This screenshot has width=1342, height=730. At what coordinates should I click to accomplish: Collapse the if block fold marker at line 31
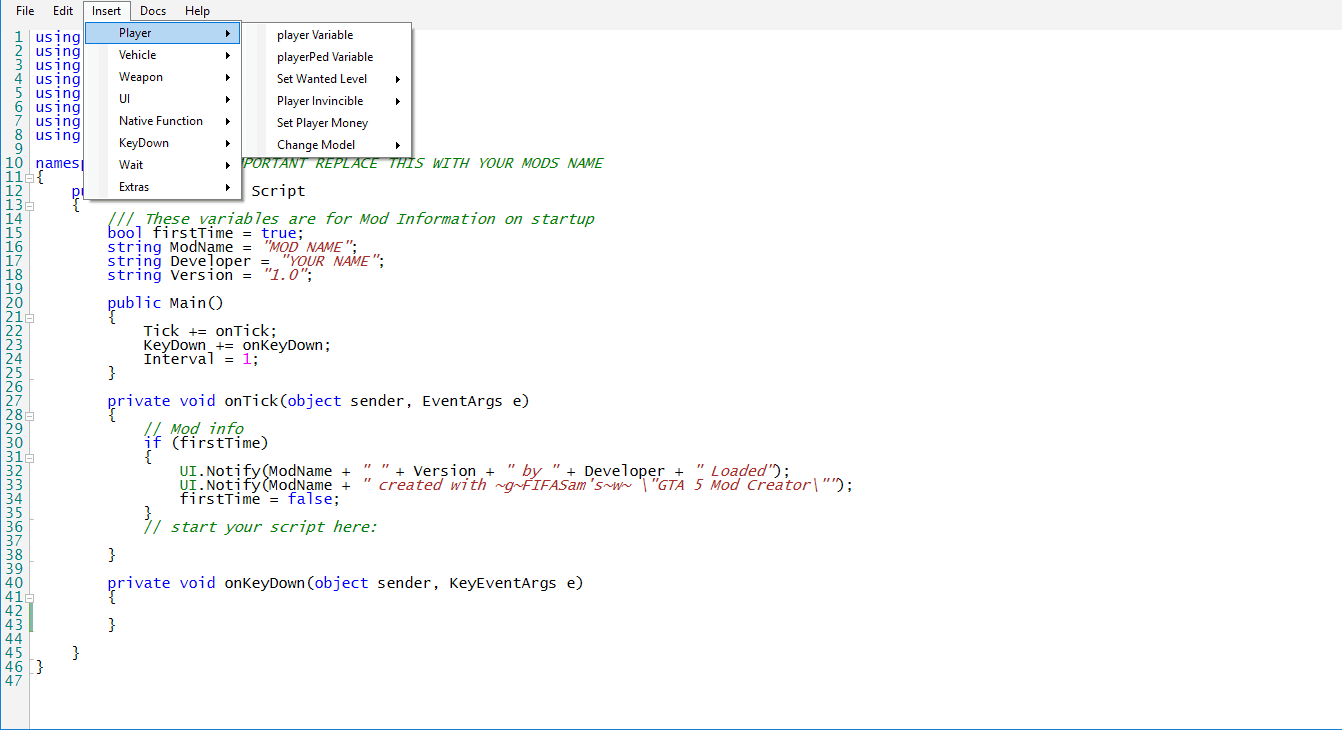30,457
